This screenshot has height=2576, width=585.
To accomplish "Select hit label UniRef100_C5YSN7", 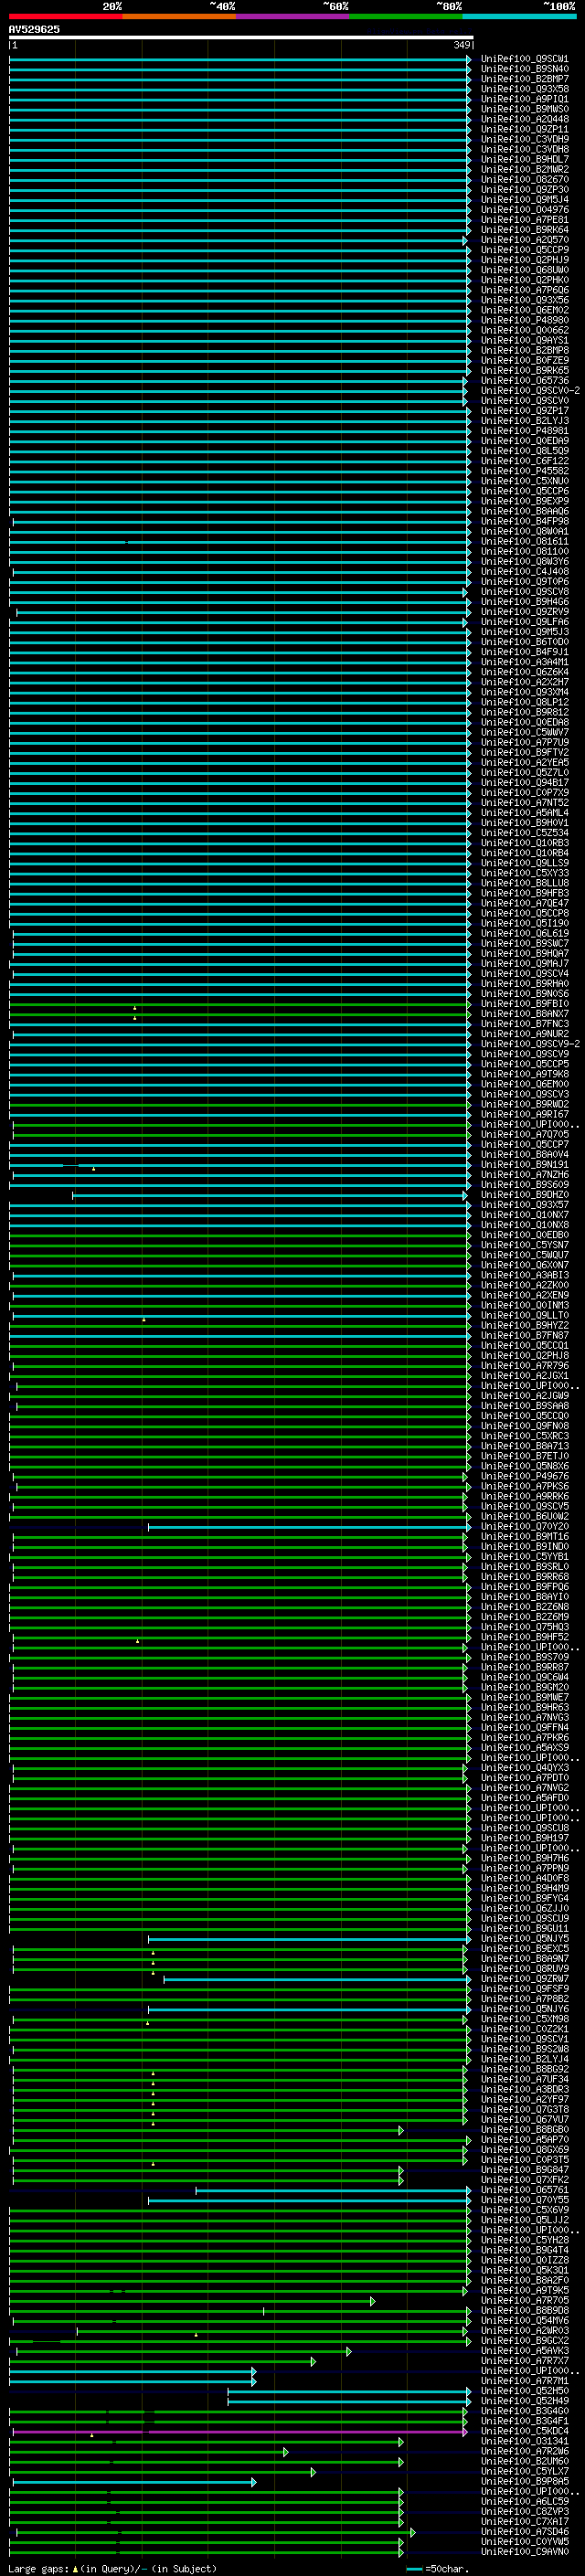I will [x=525, y=1245].
